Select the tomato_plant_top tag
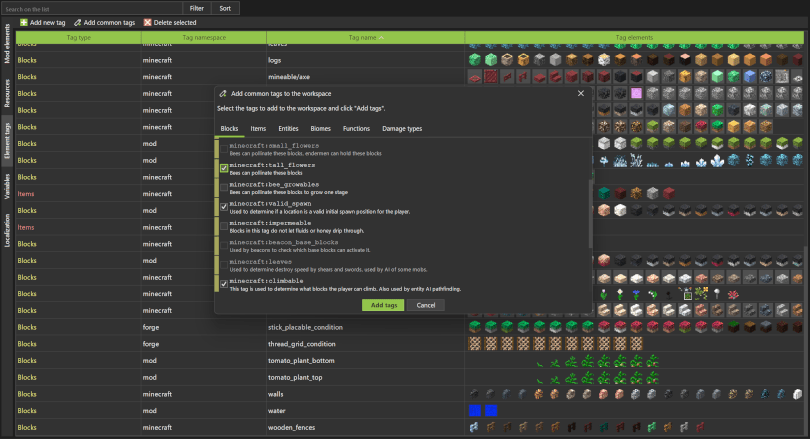810x439 pixels. (x=295, y=378)
